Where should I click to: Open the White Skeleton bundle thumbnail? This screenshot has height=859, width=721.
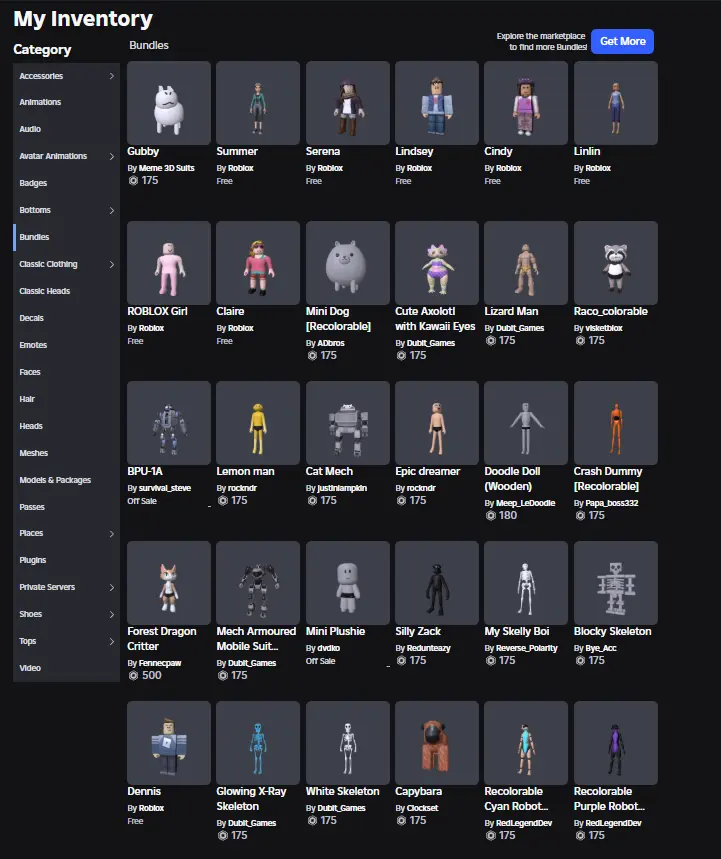point(348,743)
